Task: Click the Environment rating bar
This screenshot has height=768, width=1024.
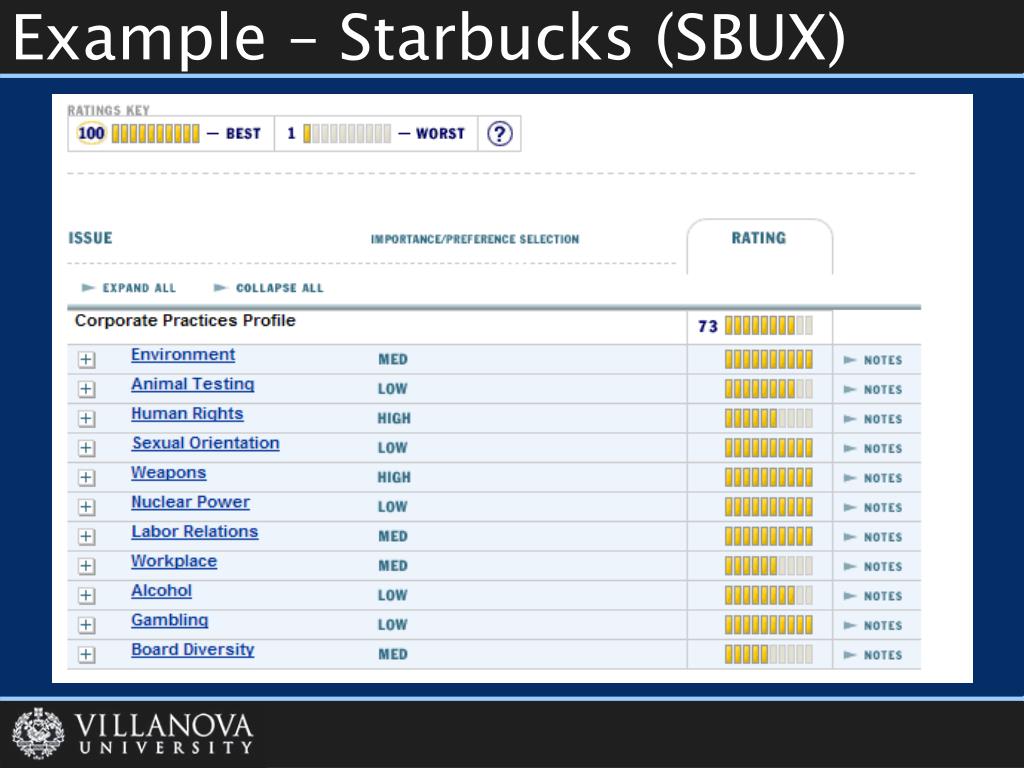Action: pos(769,359)
